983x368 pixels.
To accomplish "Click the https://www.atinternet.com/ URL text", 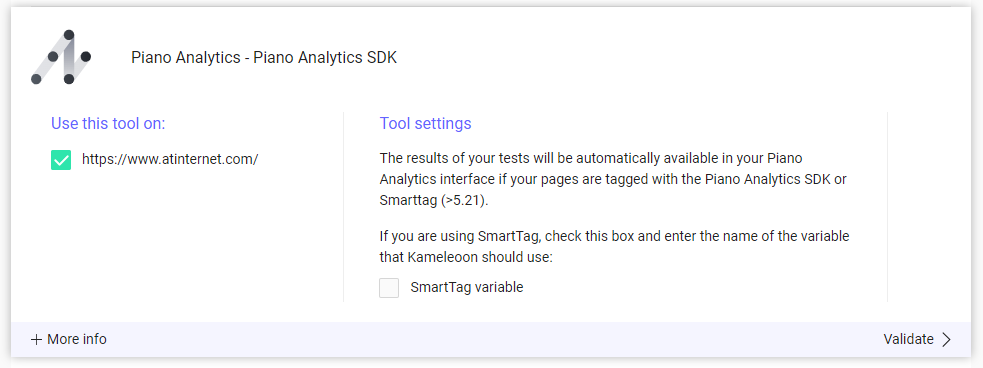I will [170, 159].
